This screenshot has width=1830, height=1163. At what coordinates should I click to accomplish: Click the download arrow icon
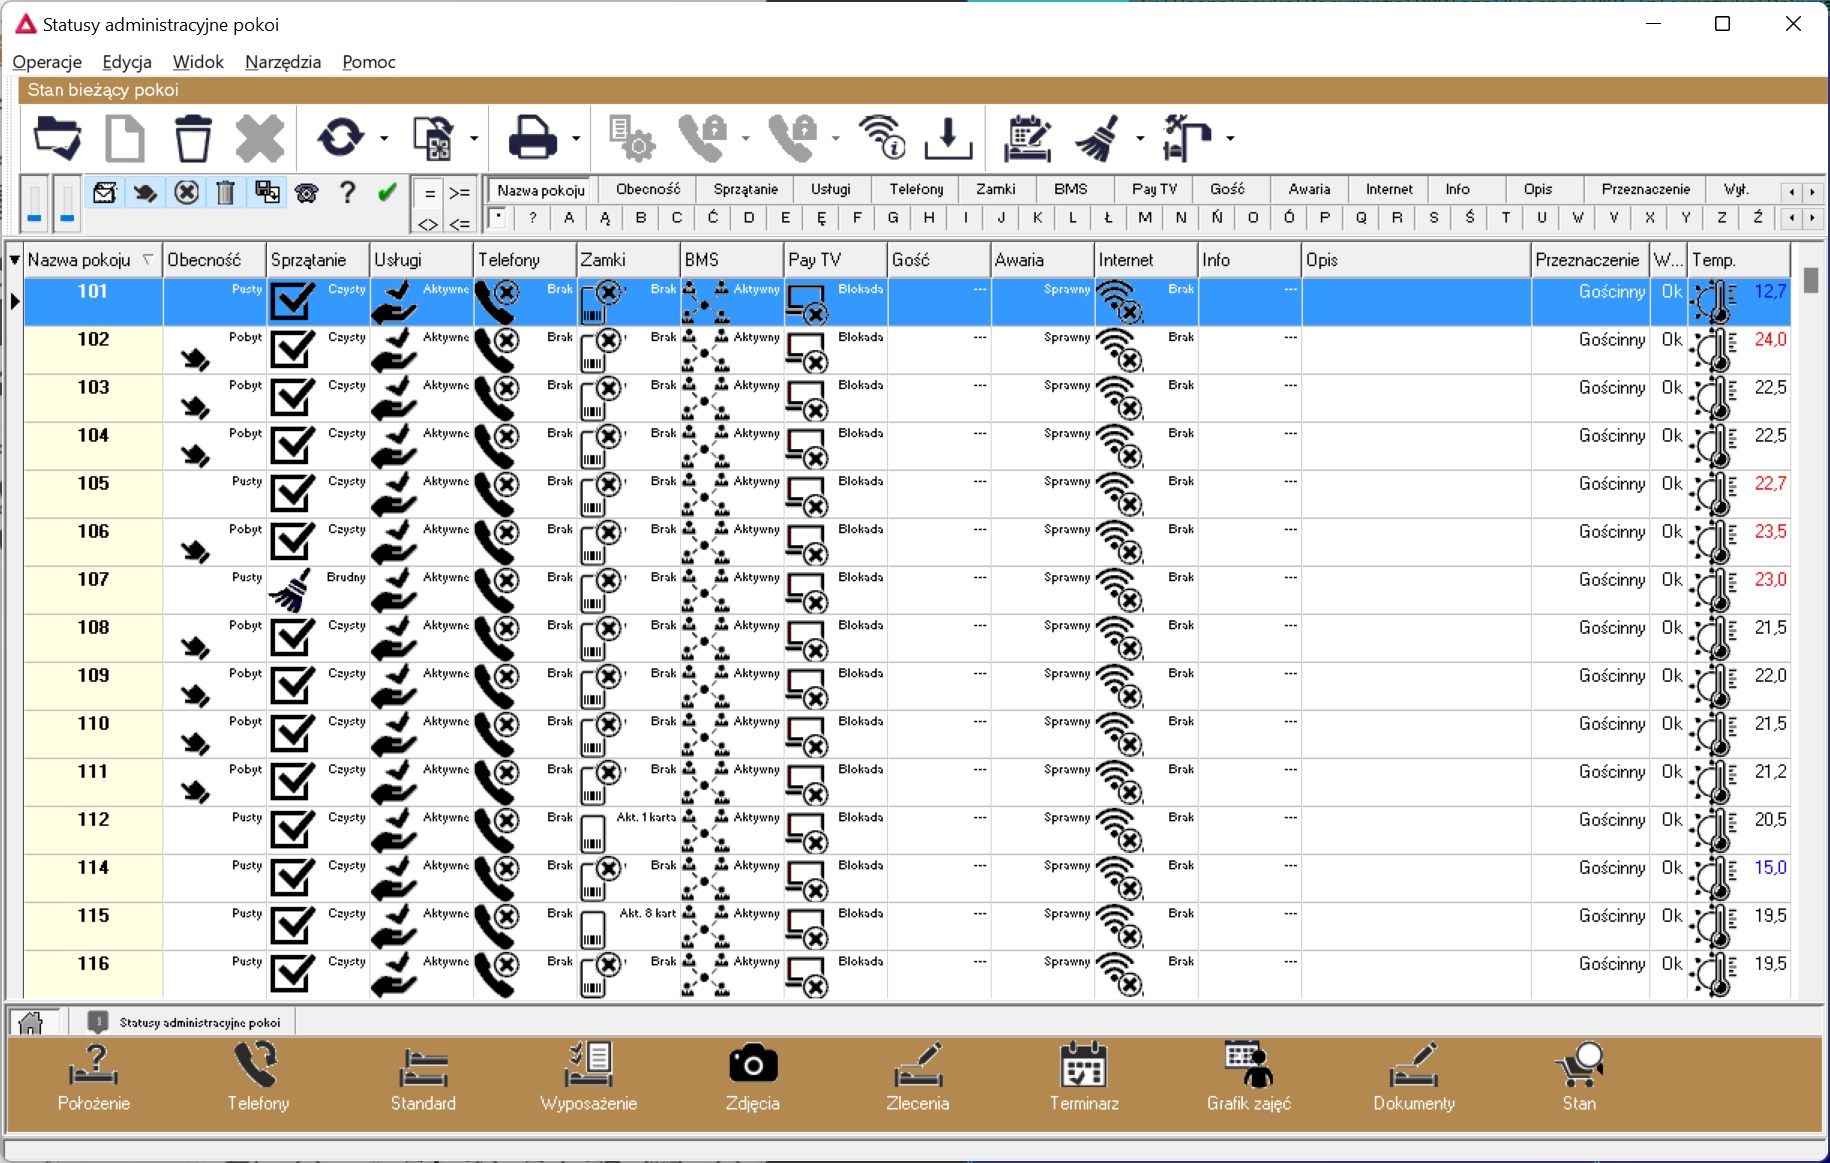[948, 138]
